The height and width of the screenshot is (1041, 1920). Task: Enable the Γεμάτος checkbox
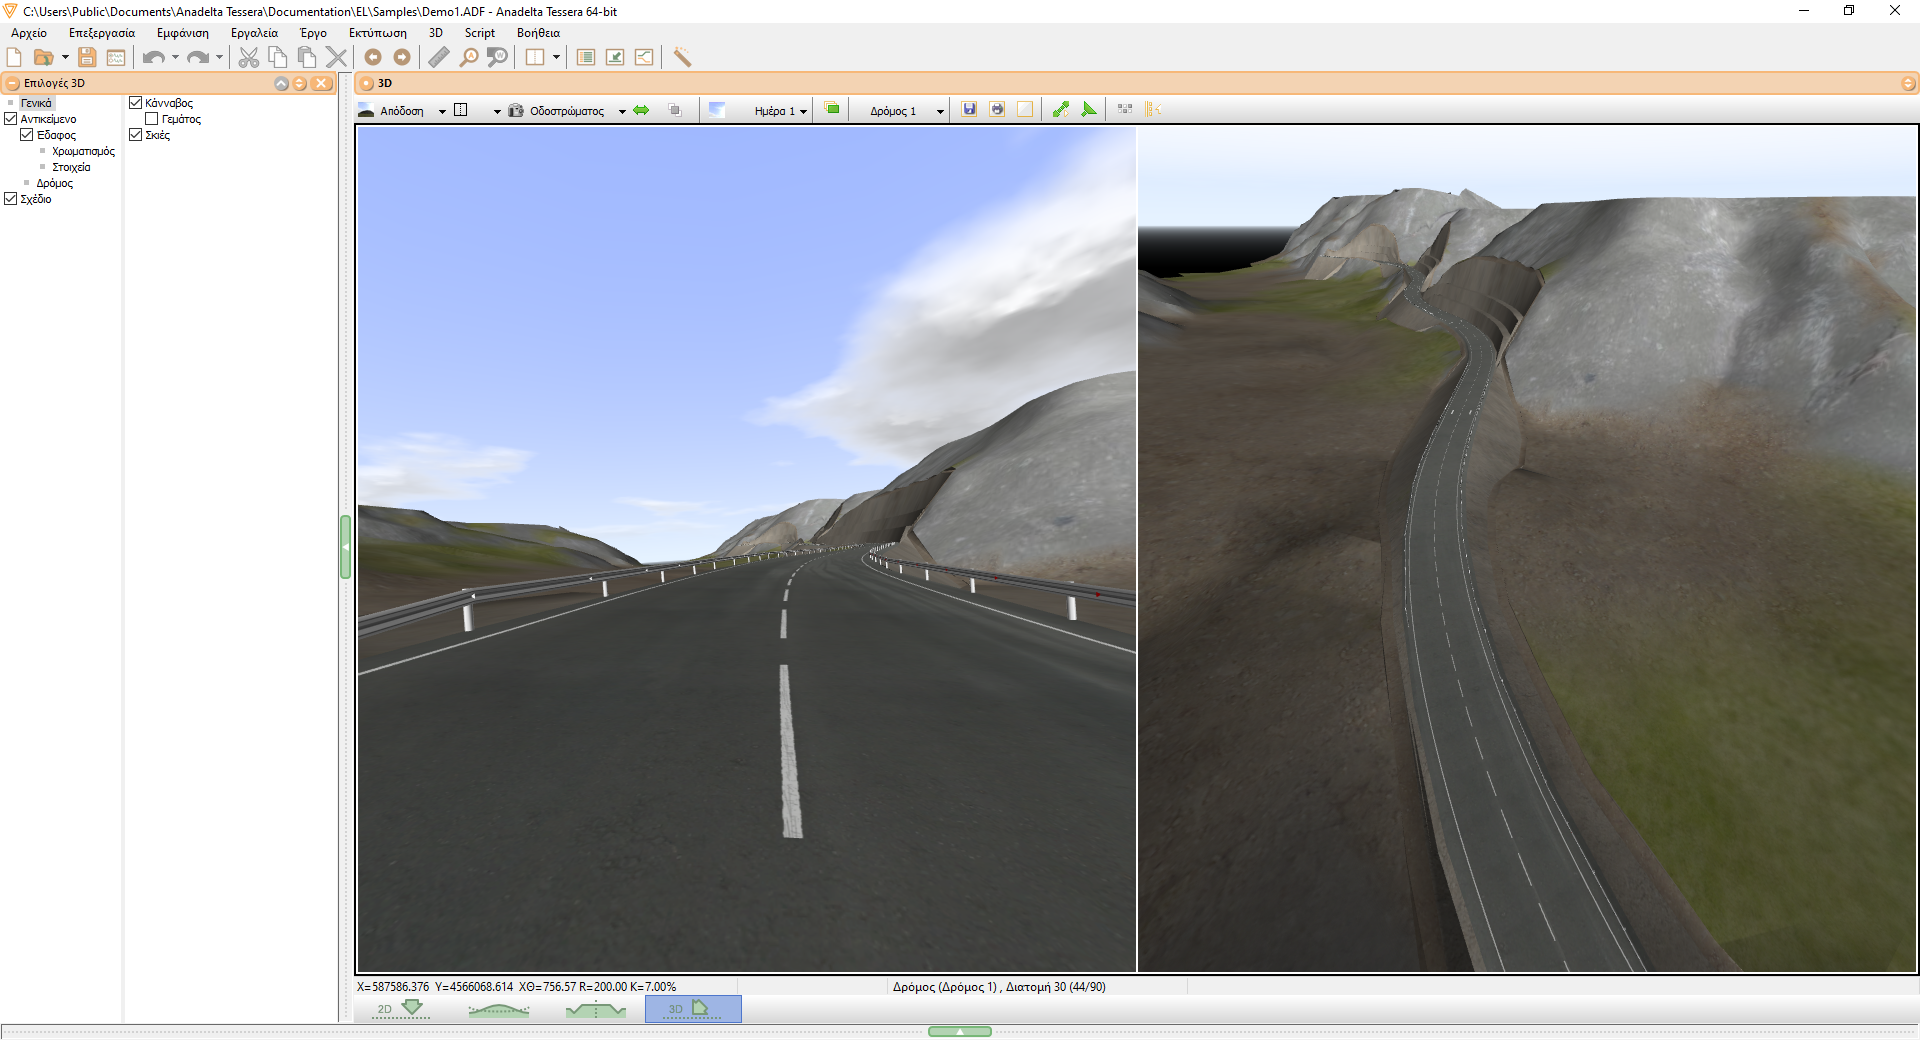pos(152,119)
